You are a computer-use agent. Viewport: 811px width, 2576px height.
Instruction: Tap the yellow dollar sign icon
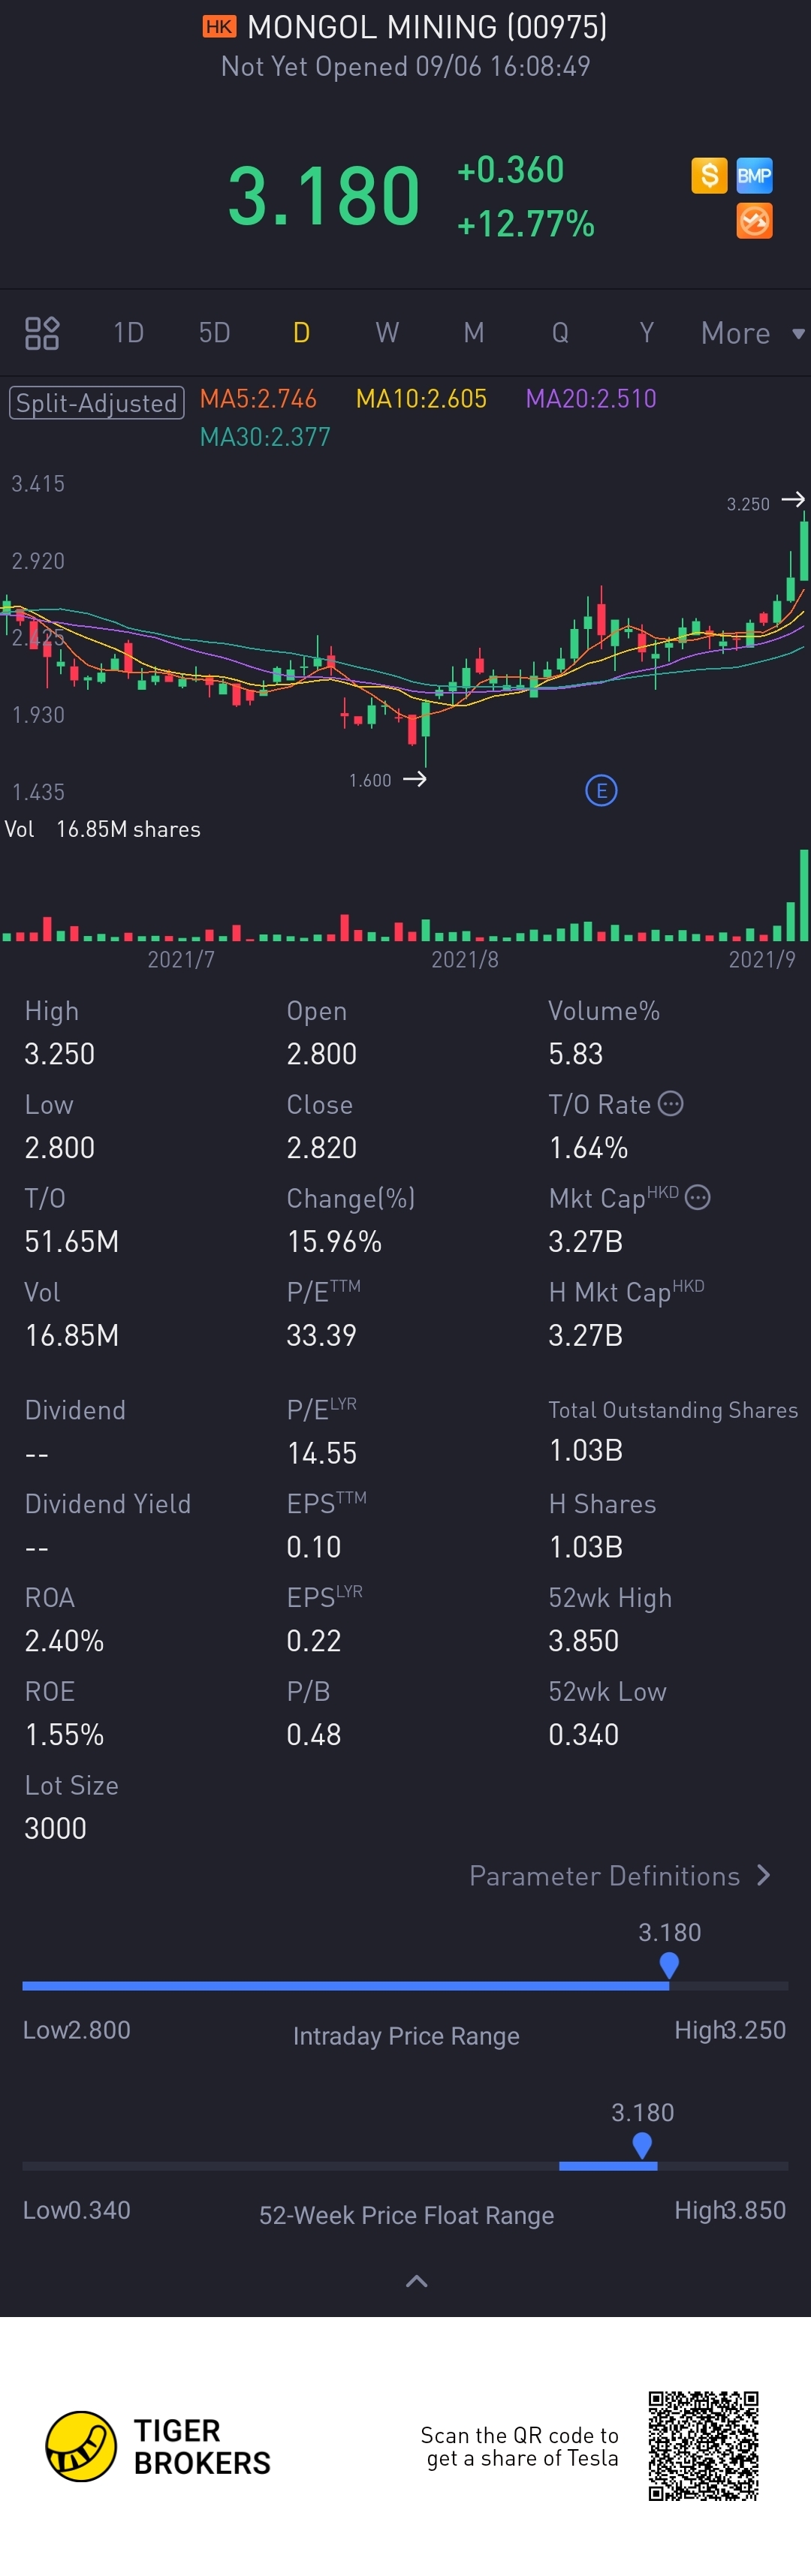tap(709, 176)
